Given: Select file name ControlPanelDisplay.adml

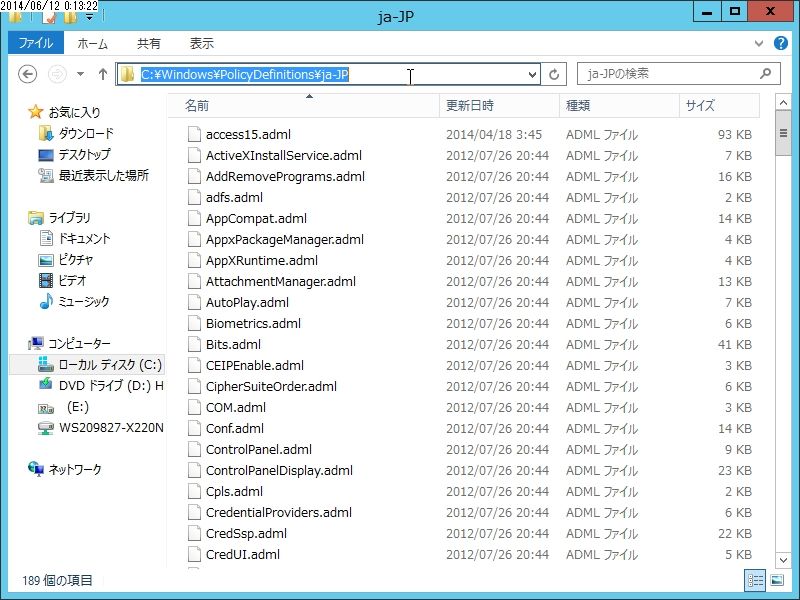Looking at the screenshot, I should [x=279, y=470].
